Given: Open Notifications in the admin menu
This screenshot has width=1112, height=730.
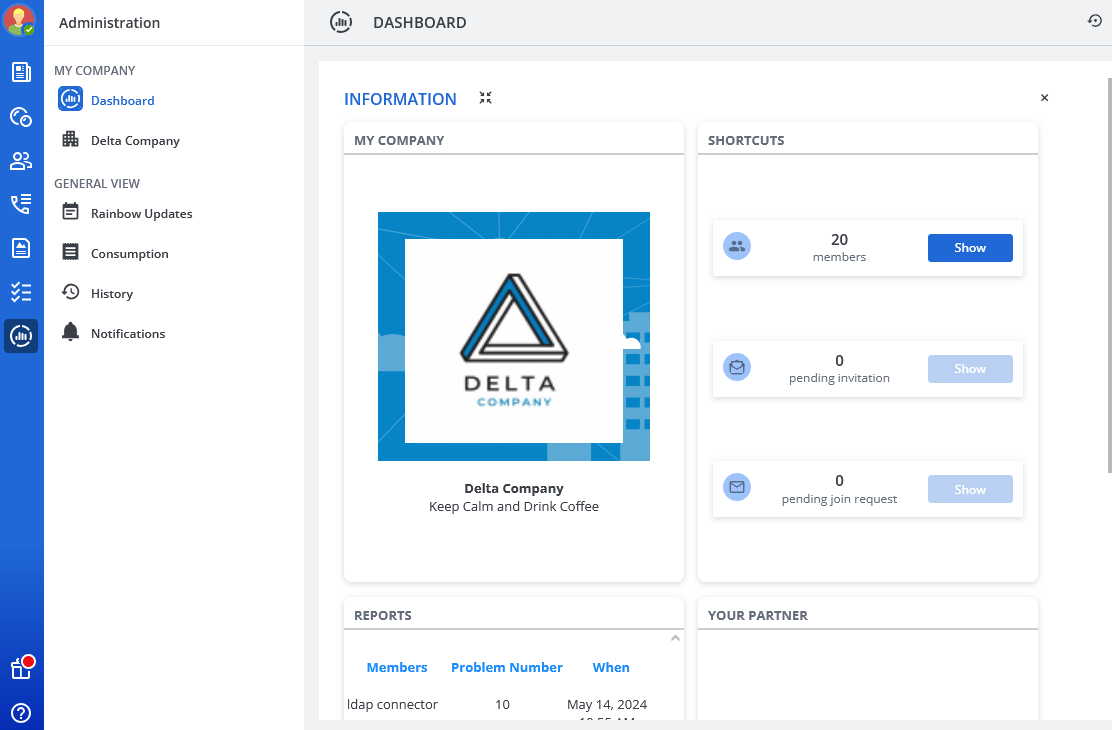Looking at the screenshot, I should (128, 333).
